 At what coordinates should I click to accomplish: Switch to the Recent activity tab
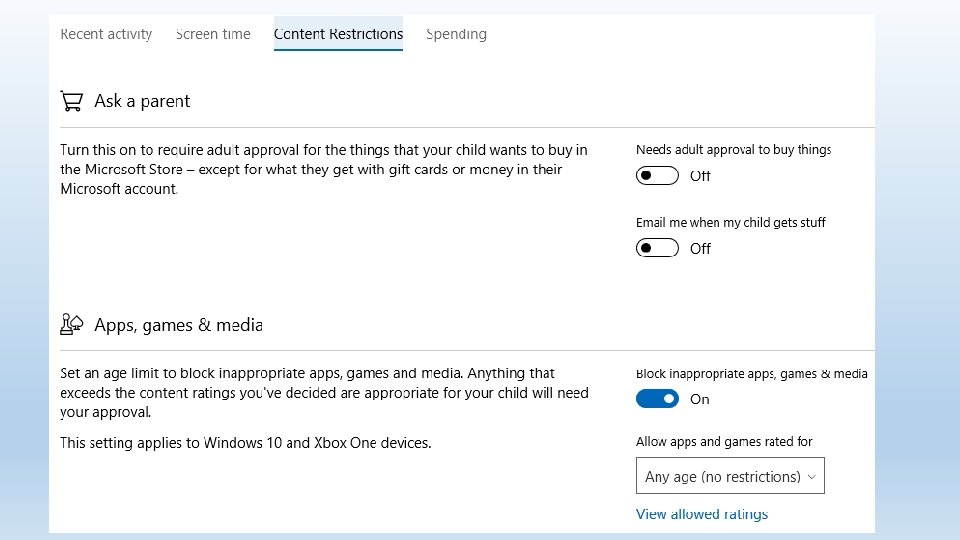106,34
